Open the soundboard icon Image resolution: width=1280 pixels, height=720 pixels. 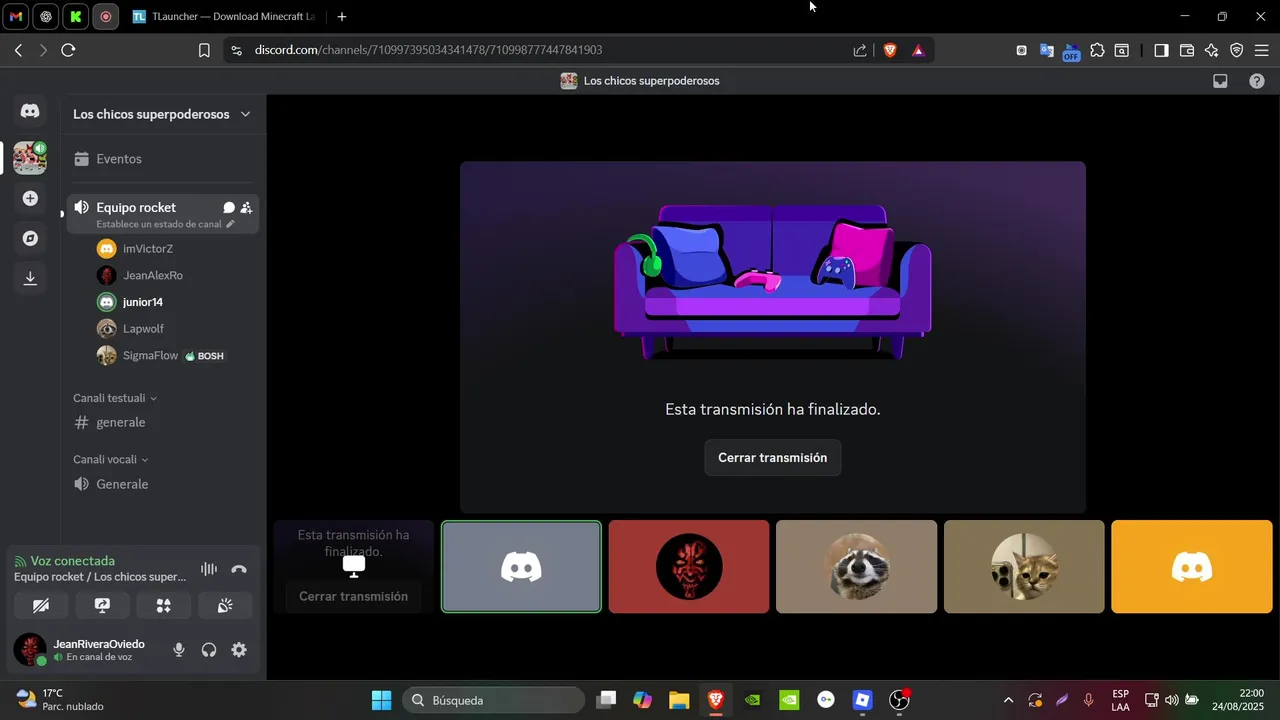pos(225,605)
